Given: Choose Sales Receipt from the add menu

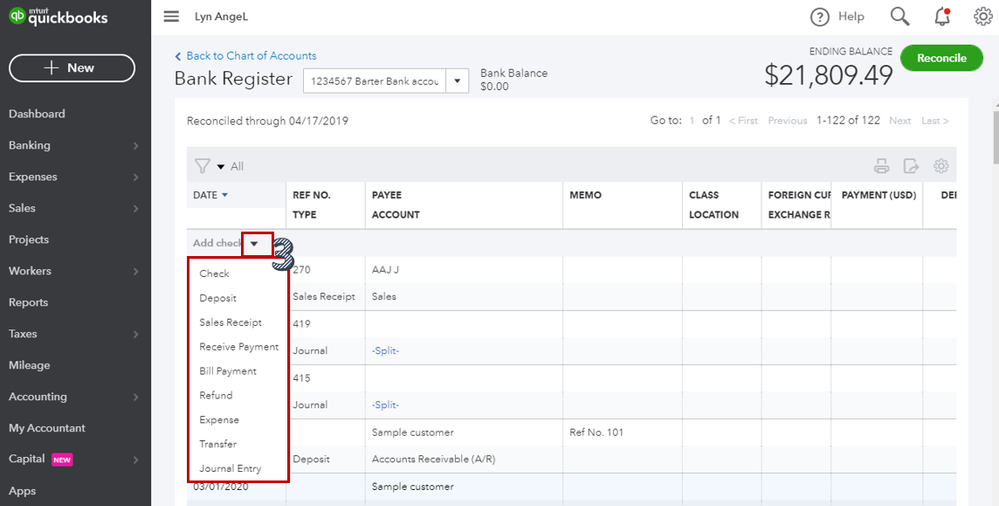Looking at the screenshot, I should tap(231, 322).
